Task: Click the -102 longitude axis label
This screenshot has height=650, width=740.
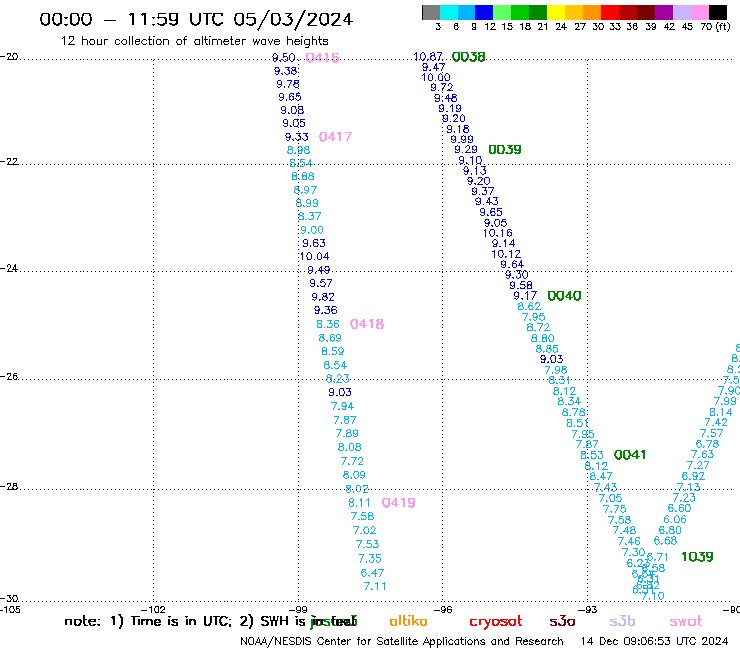Action: [x=153, y=609]
